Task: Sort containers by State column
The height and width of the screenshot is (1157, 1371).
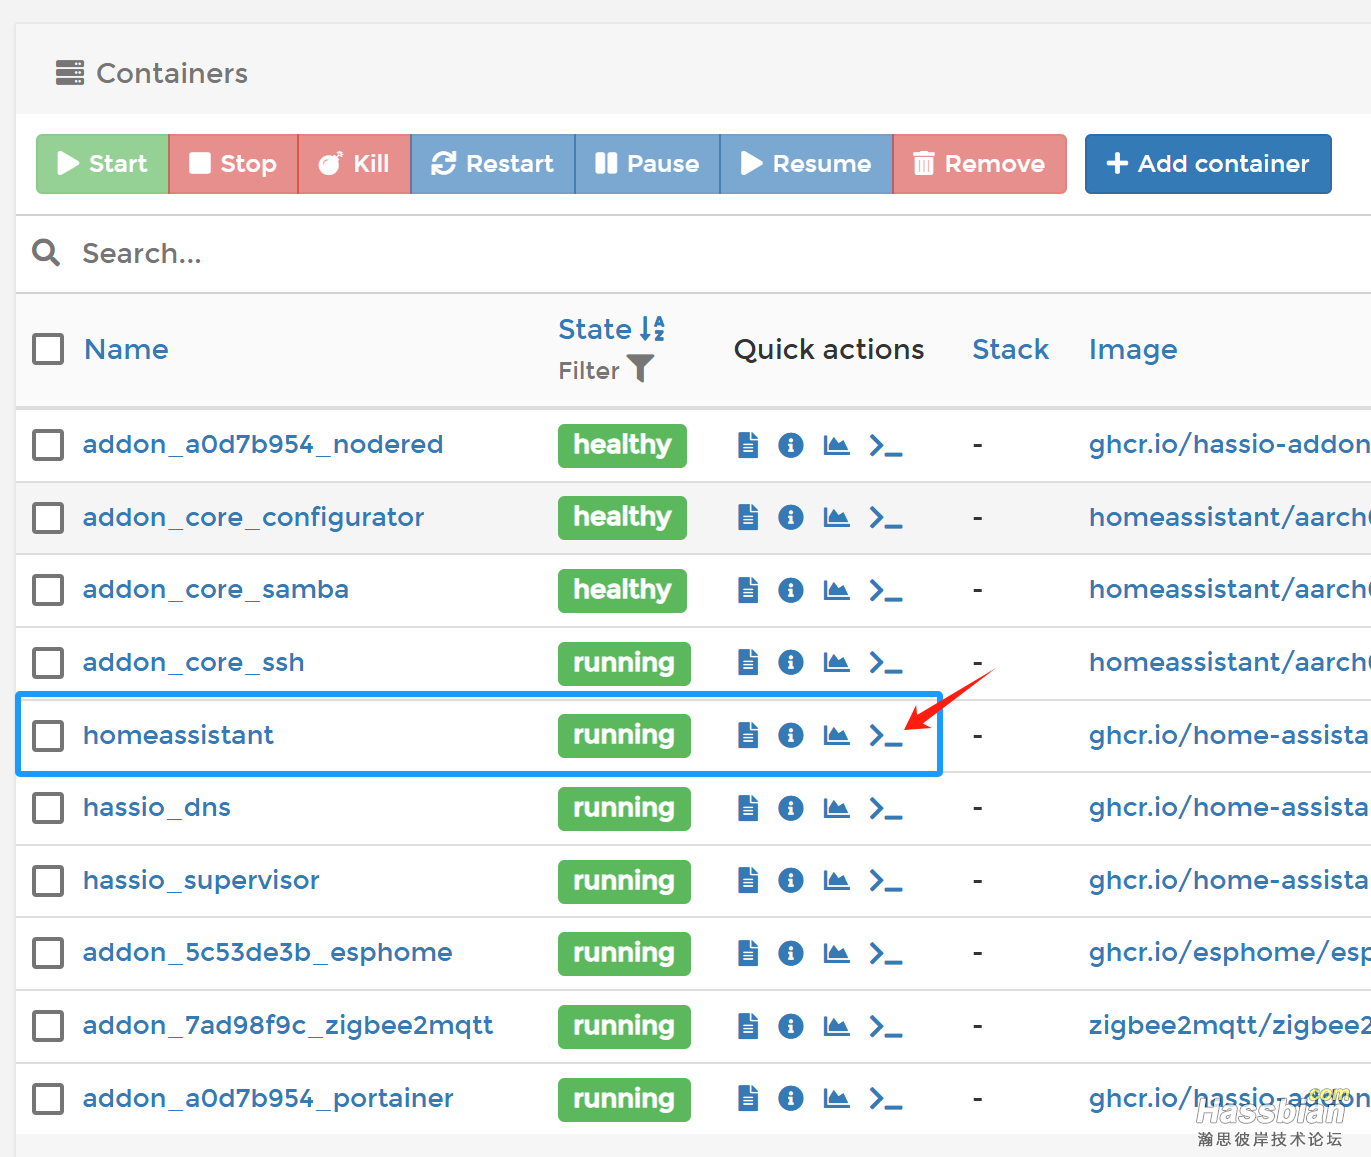Action: [x=611, y=329]
